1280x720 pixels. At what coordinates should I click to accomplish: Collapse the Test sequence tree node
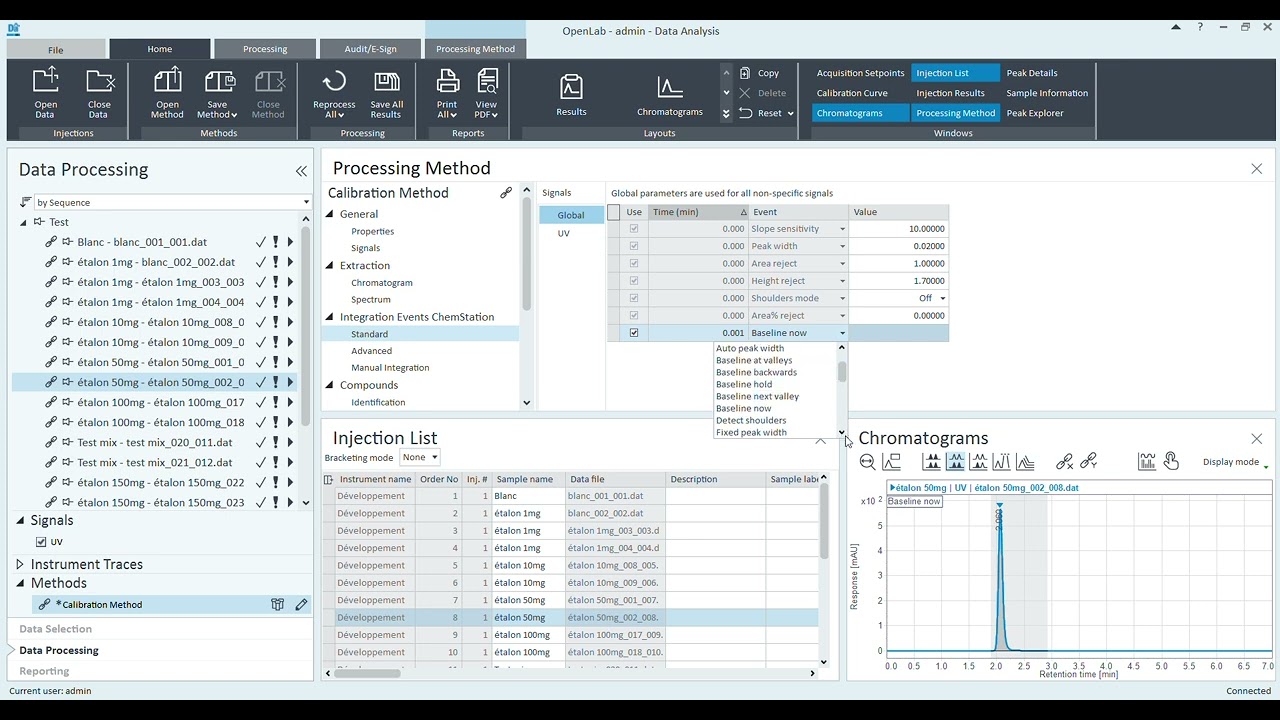(24, 222)
